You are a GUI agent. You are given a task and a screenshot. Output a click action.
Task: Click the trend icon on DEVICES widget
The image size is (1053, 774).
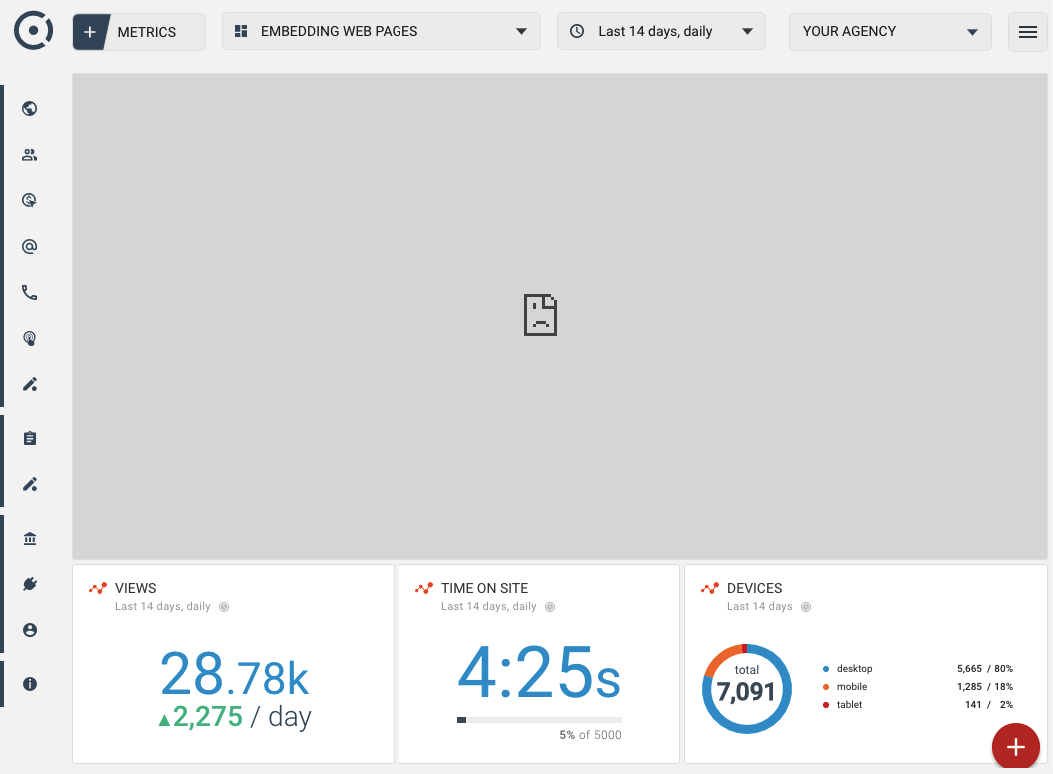pos(710,589)
